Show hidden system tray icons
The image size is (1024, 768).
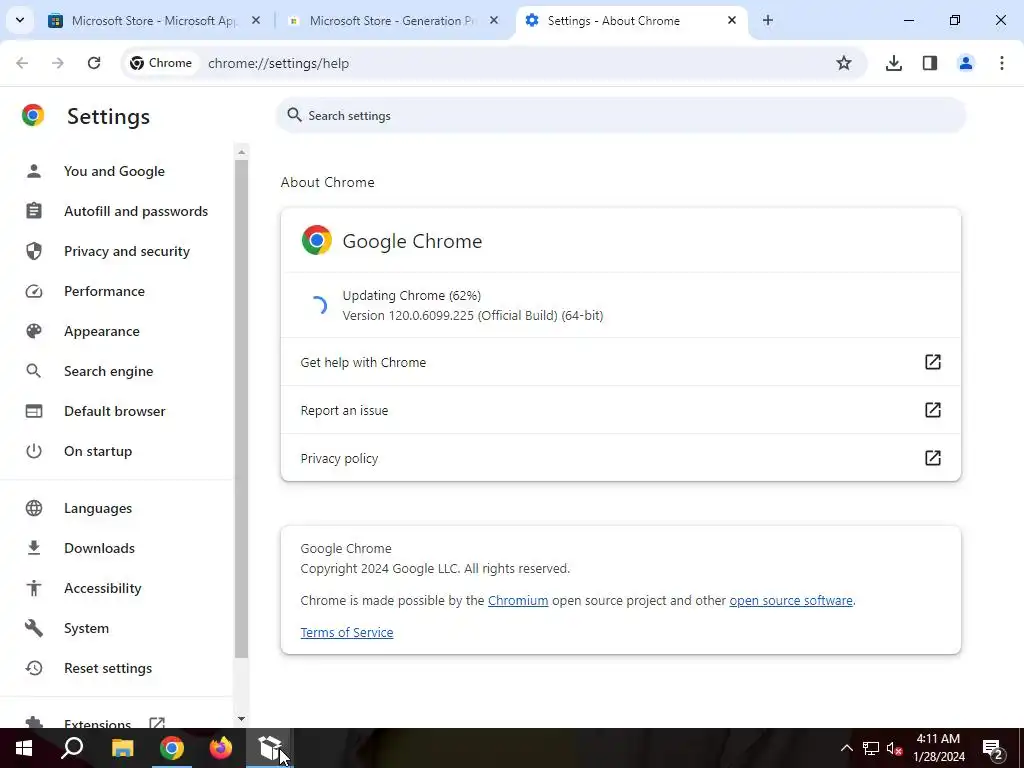[x=846, y=748]
